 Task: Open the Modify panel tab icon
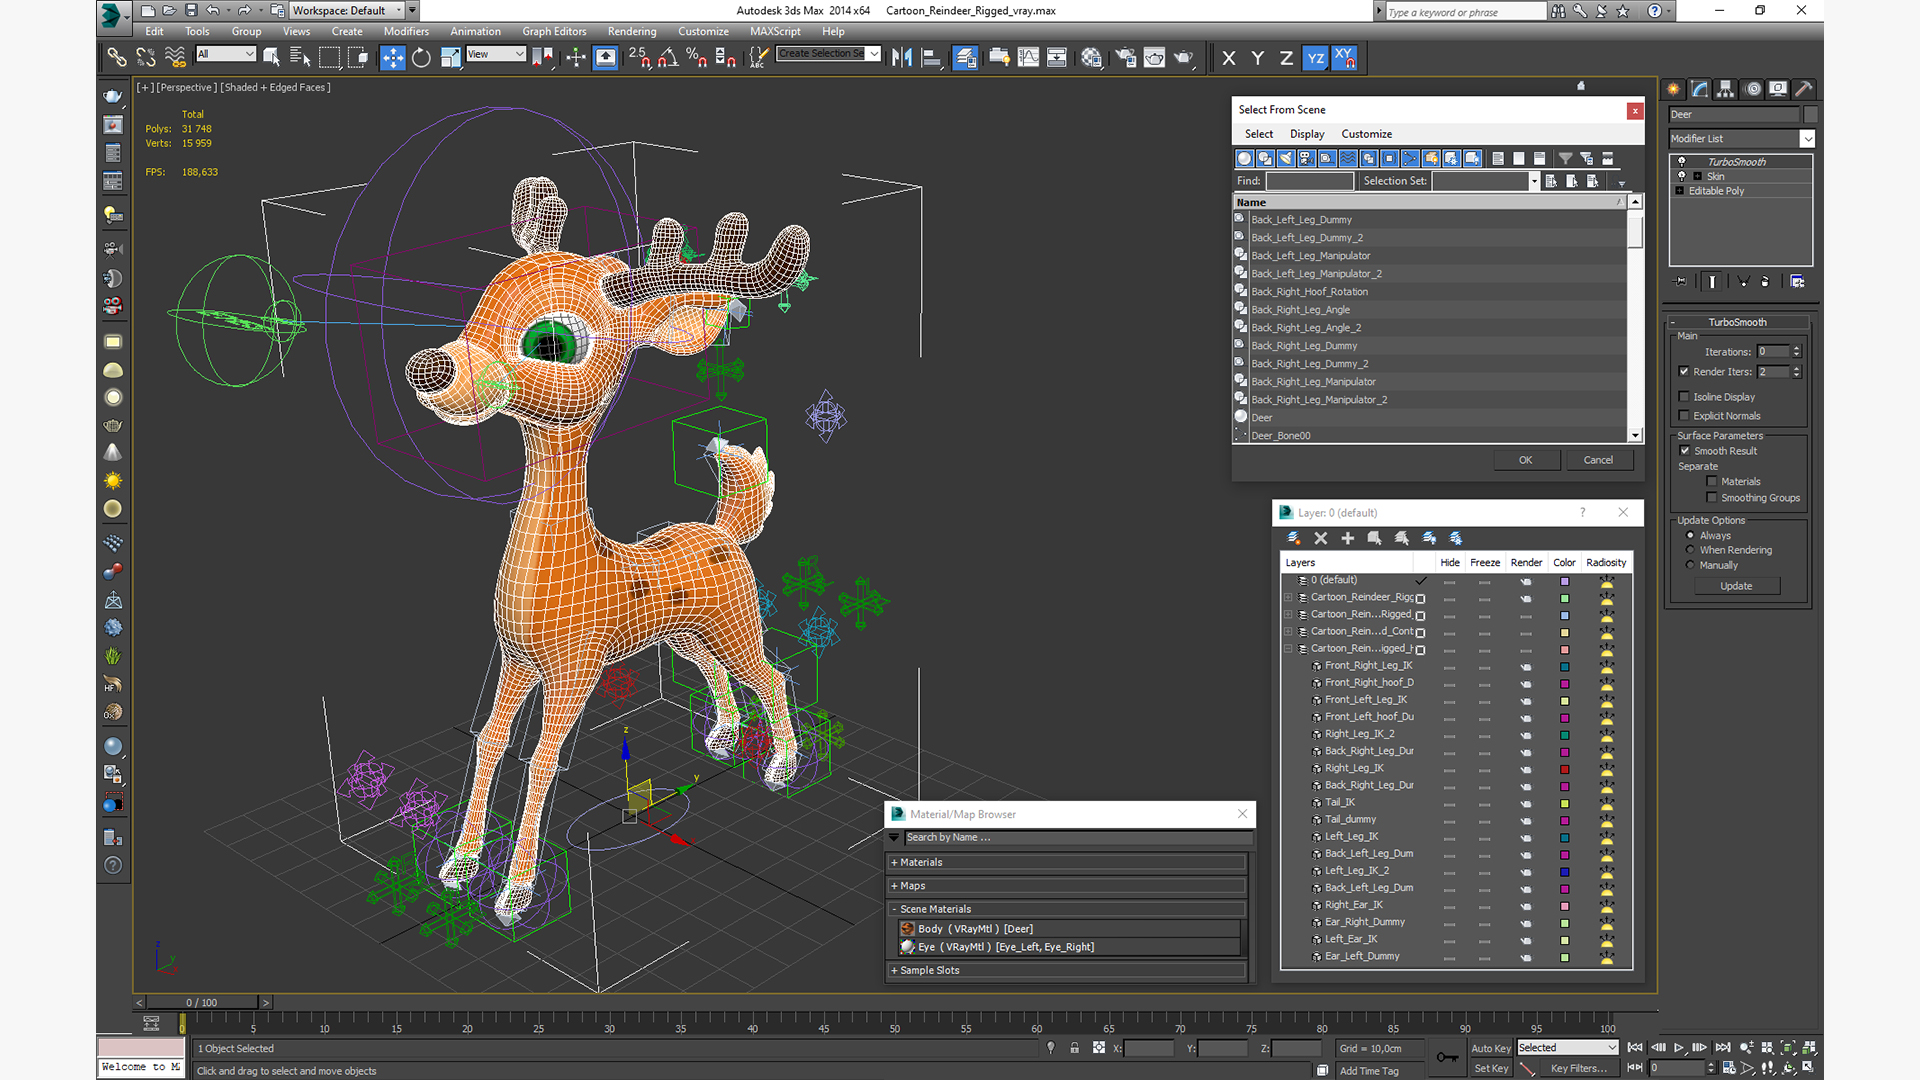1699,89
